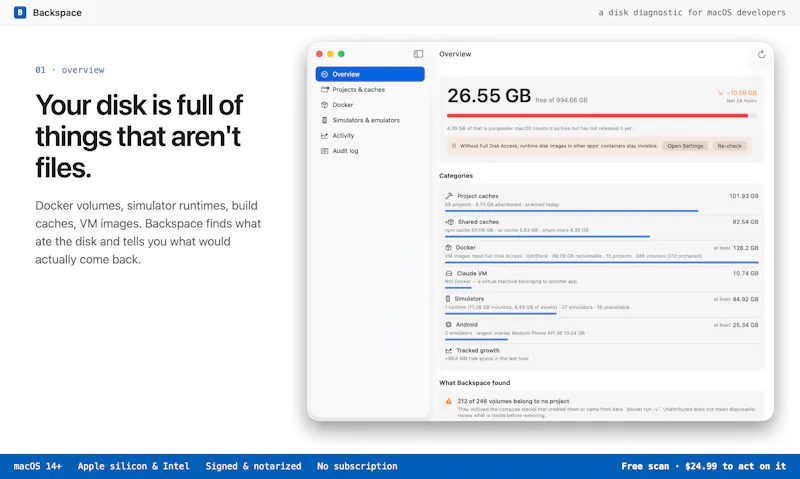
Task: Click the Android usage bar
Action: [476, 339]
